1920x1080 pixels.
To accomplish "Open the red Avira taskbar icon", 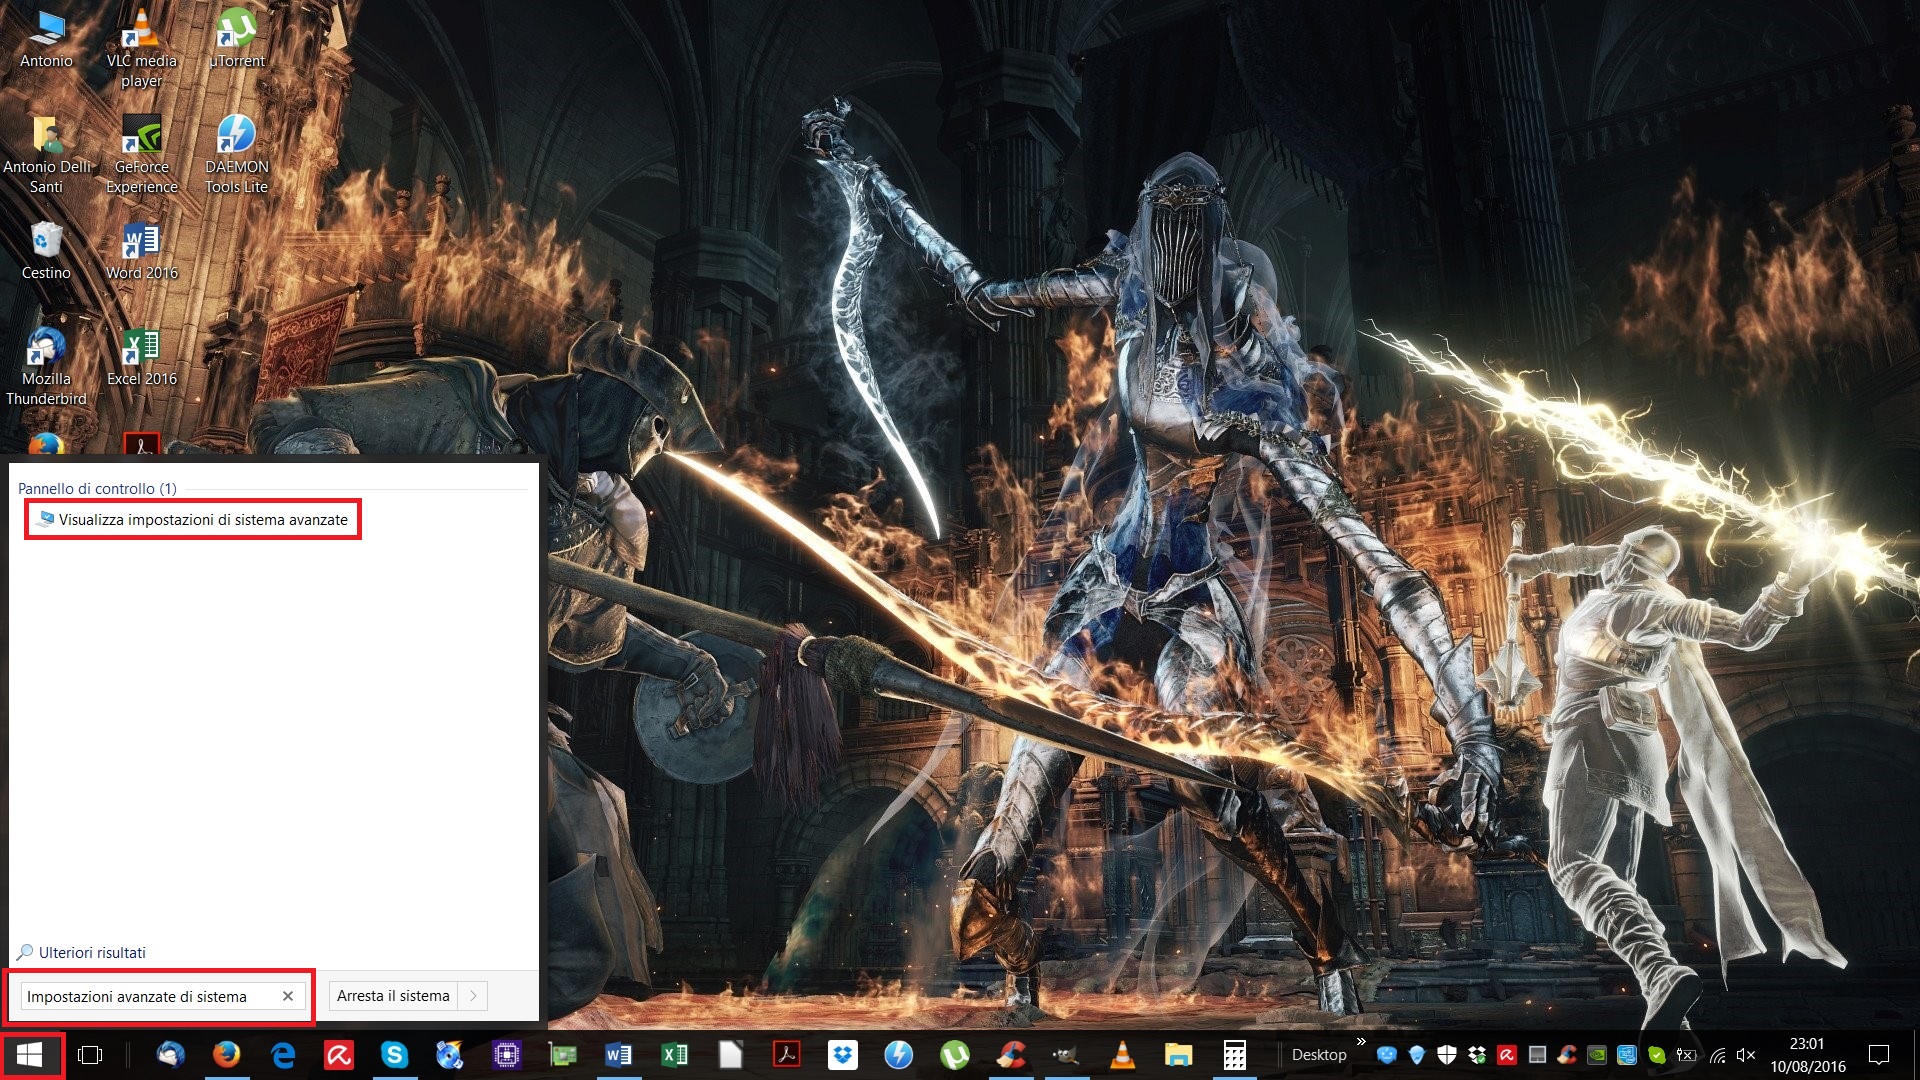I will pos(339,1055).
